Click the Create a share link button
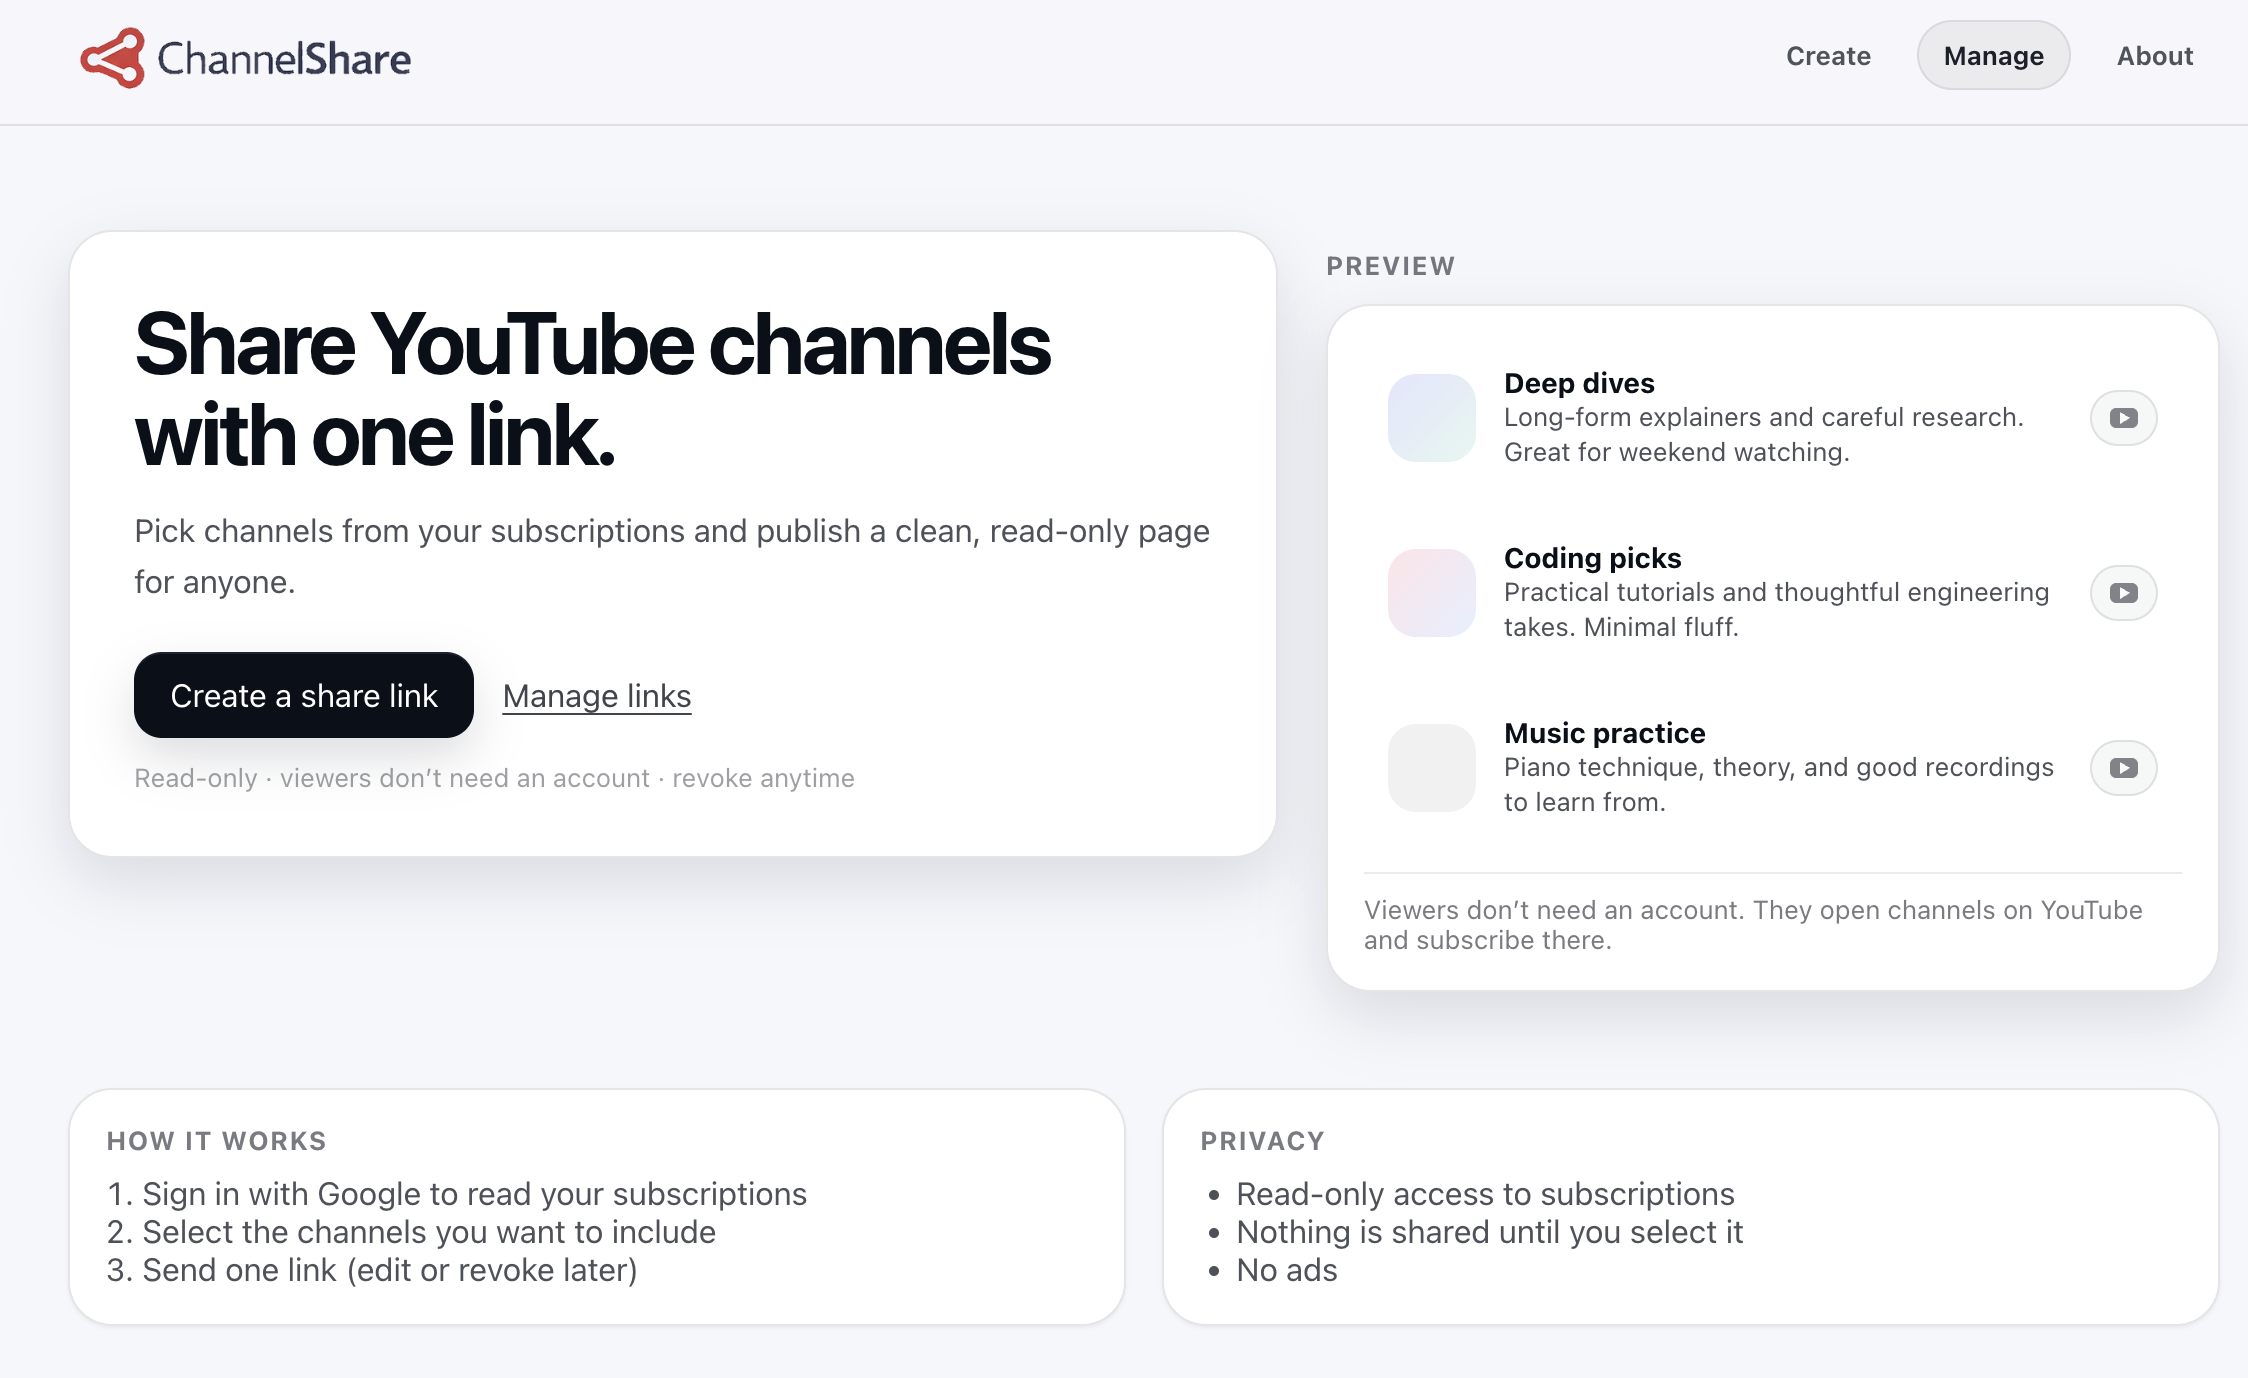The width and height of the screenshot is (2248, 1378). click(x=303, y=695)
